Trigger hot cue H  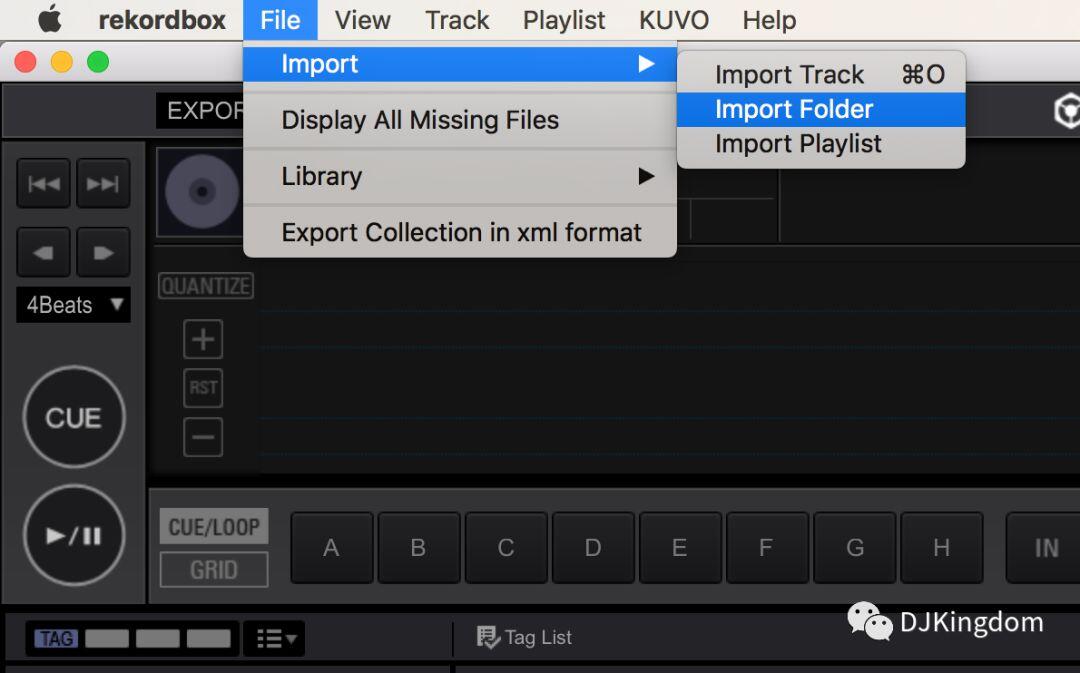(942, 548)
